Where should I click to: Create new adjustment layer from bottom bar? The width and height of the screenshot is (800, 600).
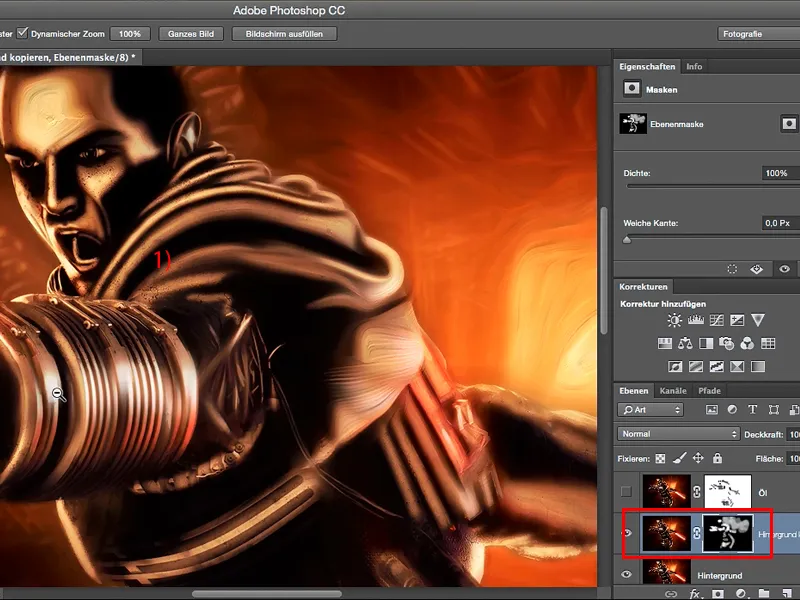(x=741, y=594)
